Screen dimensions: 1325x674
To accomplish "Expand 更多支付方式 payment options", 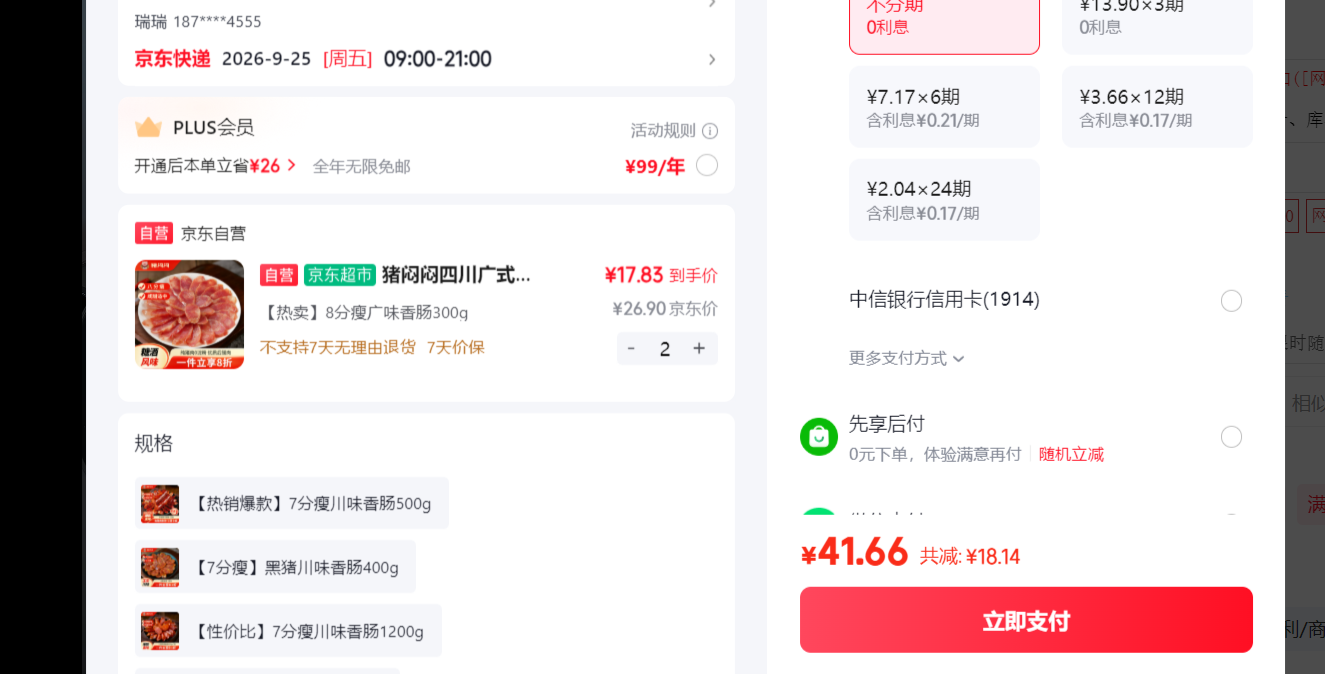I will click(907, 358).
